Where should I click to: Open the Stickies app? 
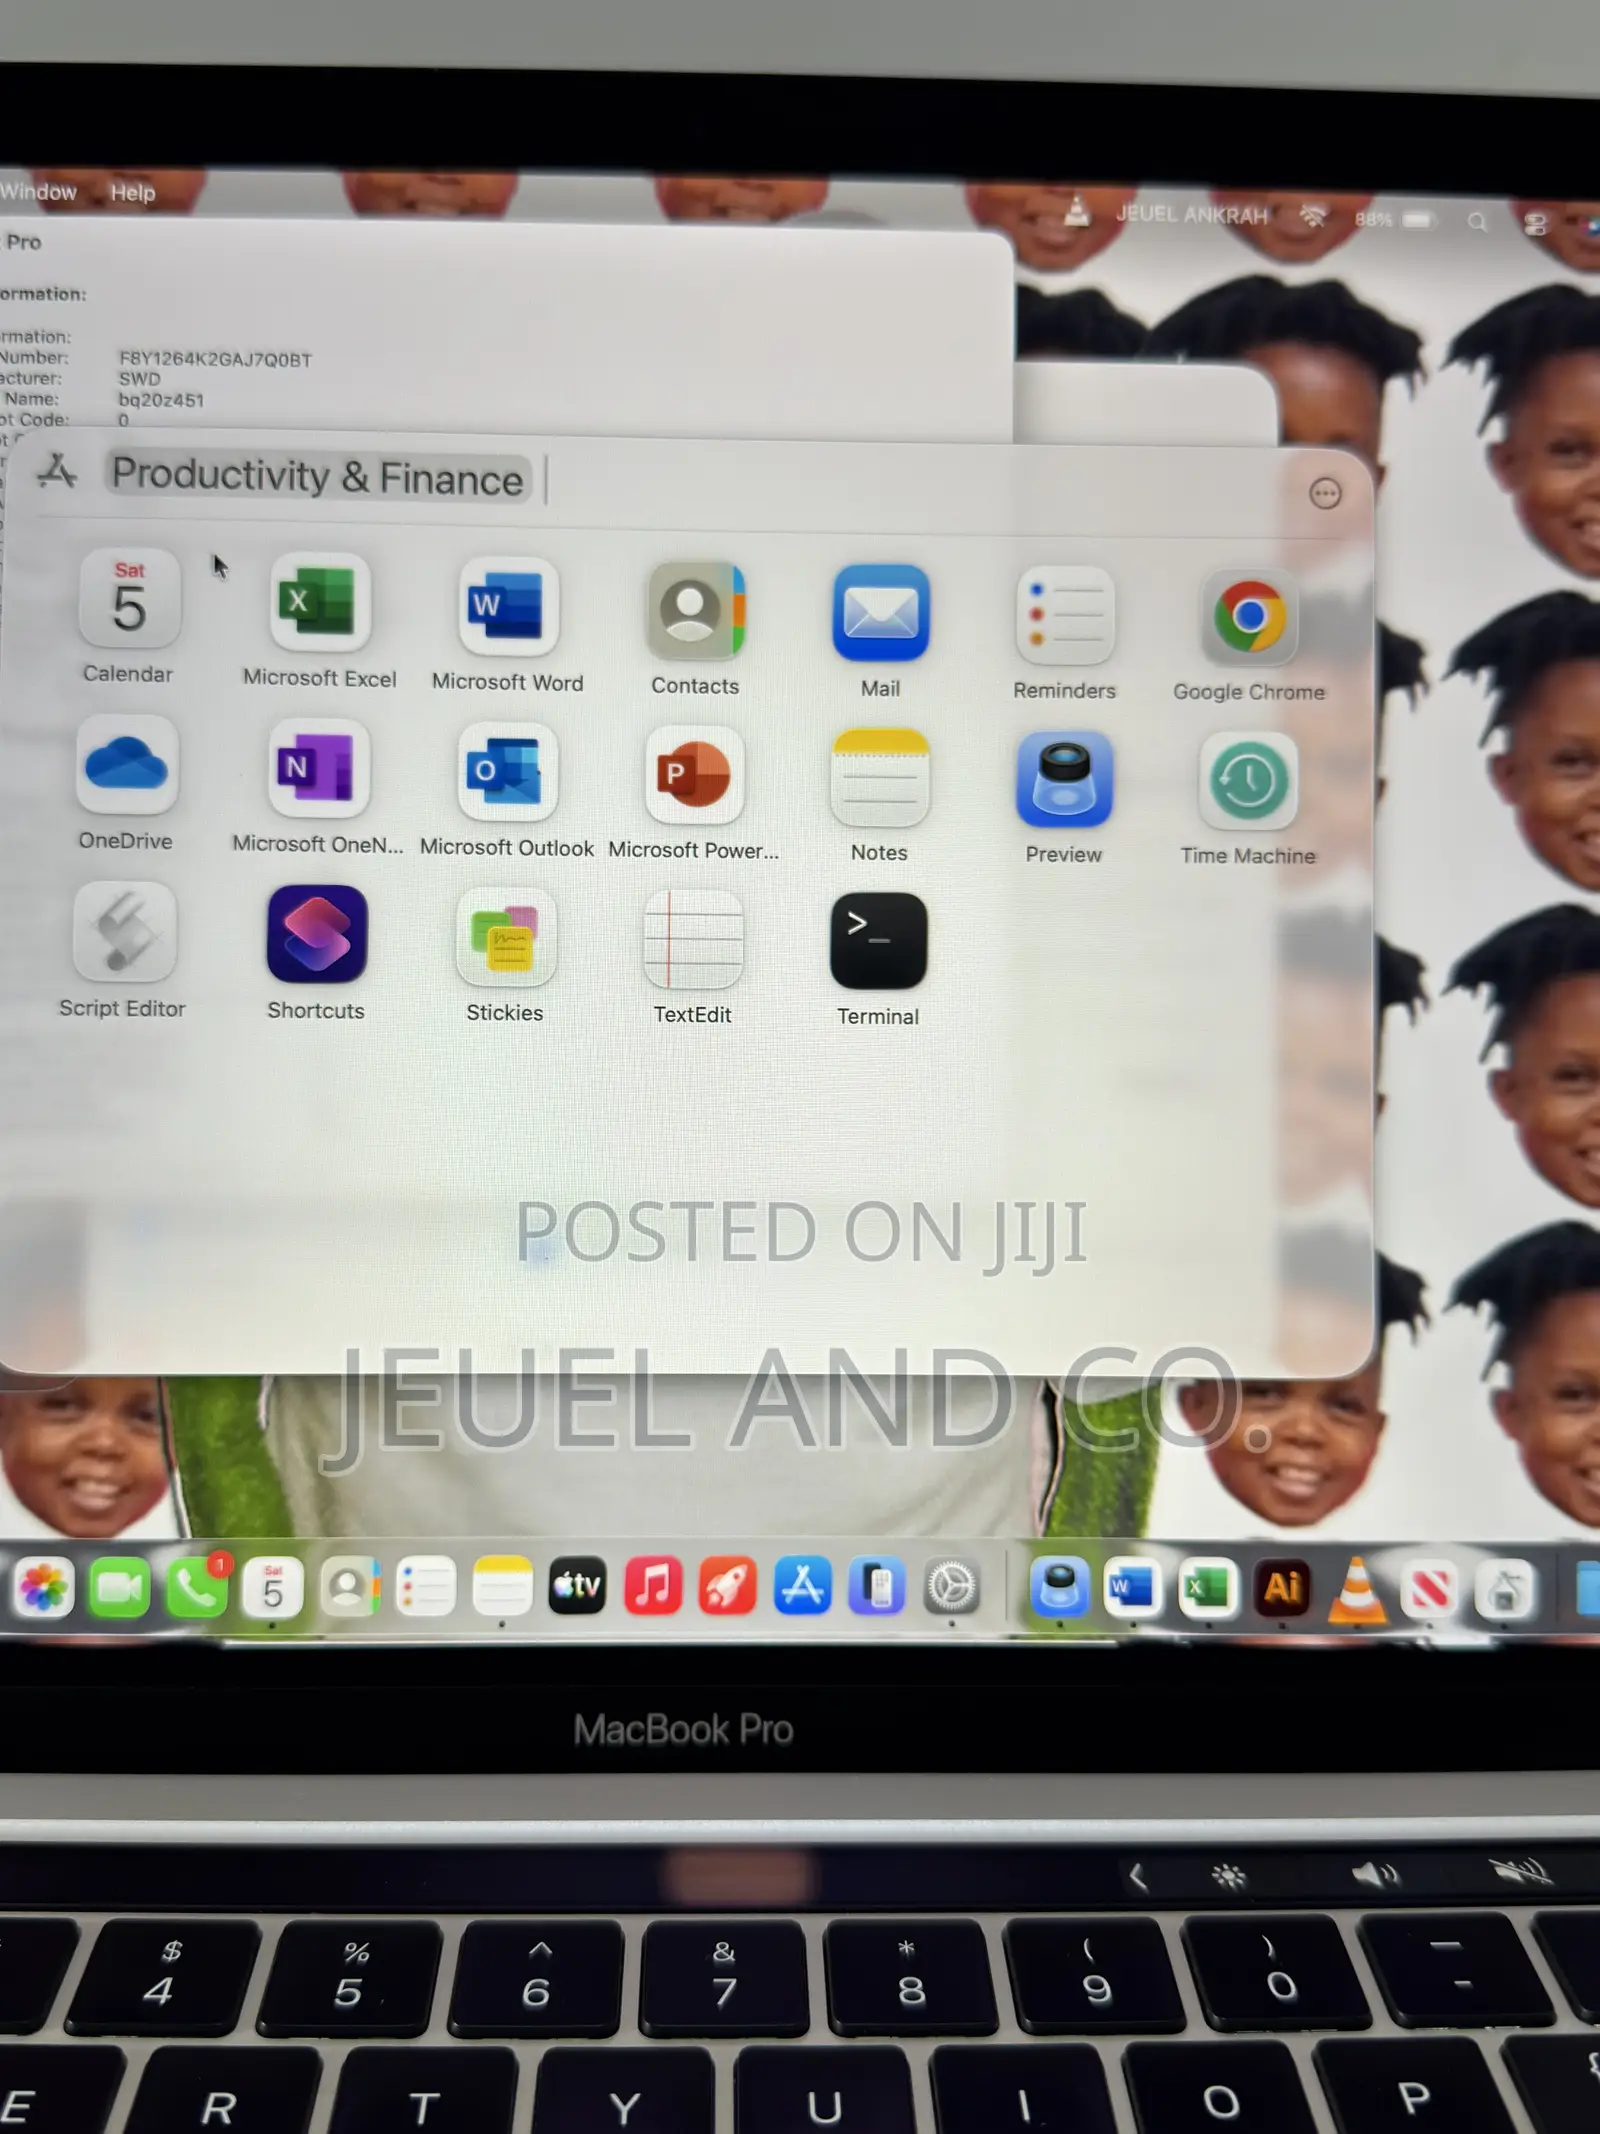click(505, 938)
